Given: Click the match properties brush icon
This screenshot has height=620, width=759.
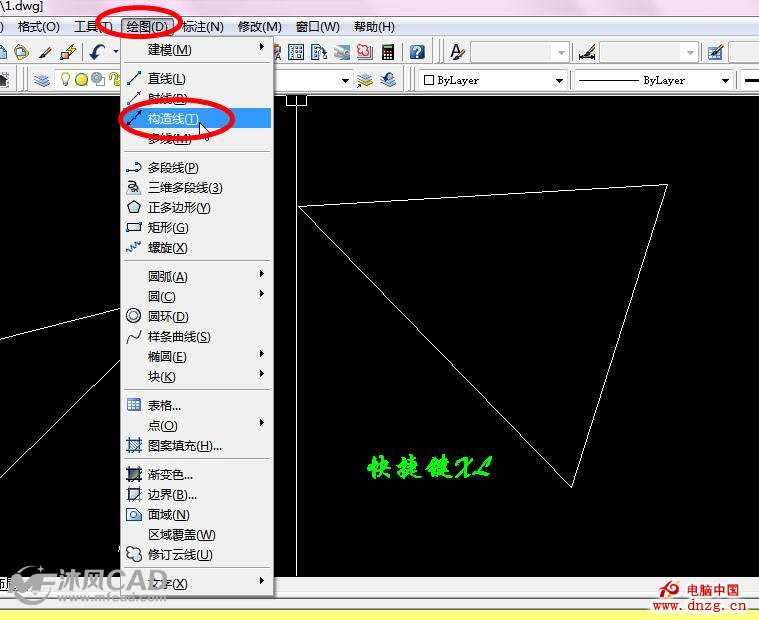Looking at the screenshot, I should [x=45, y=52].
